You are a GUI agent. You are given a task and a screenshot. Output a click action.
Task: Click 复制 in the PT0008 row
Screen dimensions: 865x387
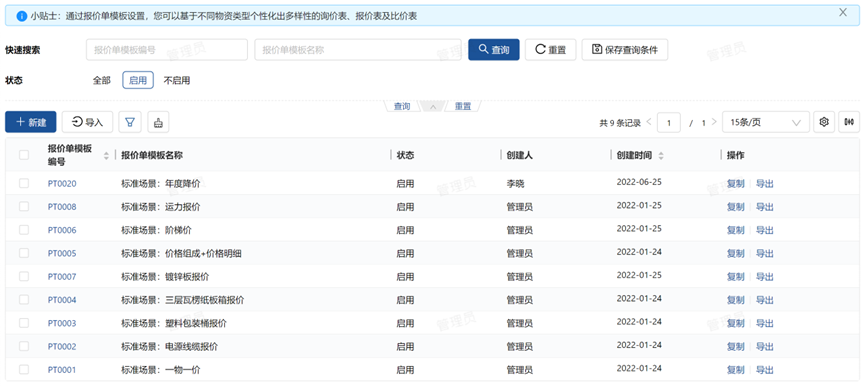tap(735, 207)
